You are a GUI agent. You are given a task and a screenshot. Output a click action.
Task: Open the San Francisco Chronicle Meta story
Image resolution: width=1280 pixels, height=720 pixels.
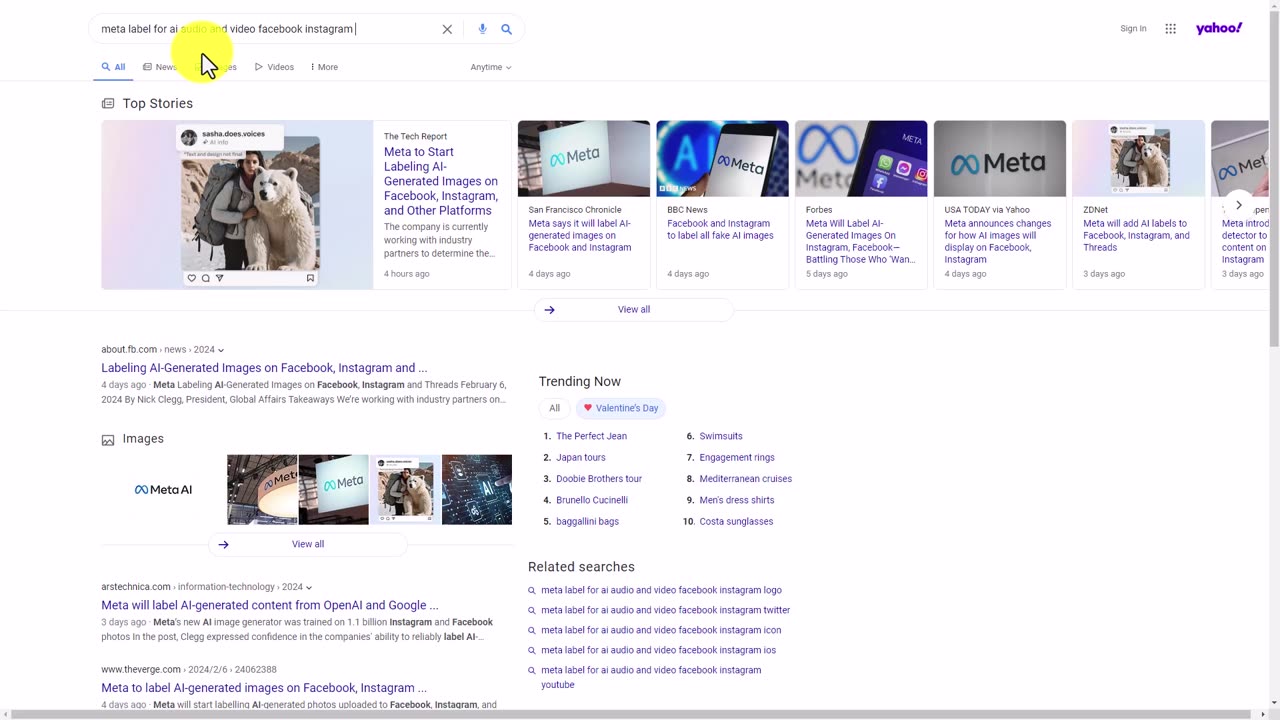(x=580, y=236)
